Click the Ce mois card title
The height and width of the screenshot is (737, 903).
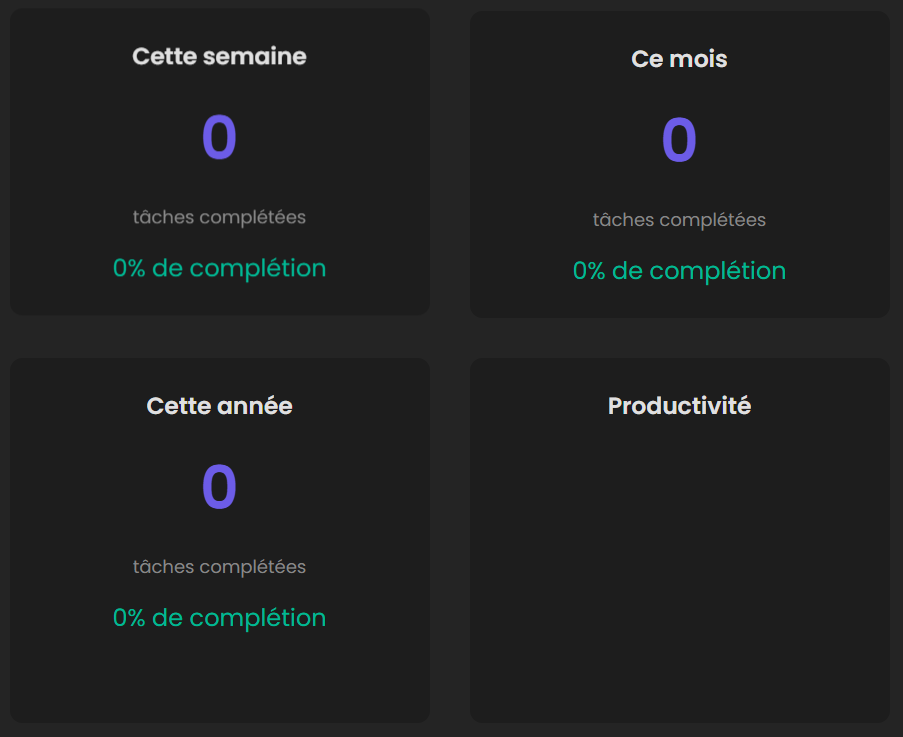[679, 59]
